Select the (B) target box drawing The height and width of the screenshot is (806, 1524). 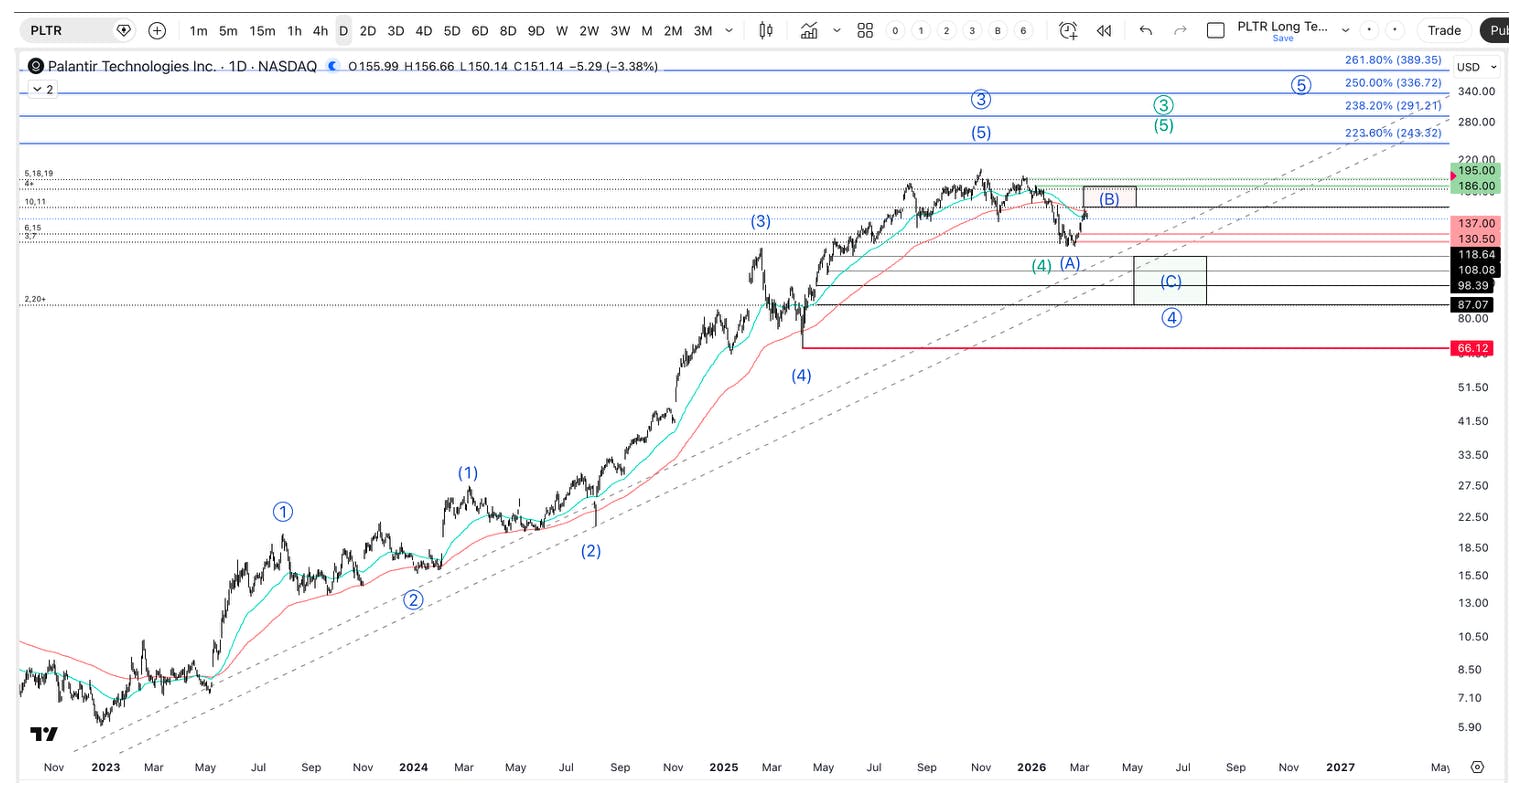(1109, 198)
